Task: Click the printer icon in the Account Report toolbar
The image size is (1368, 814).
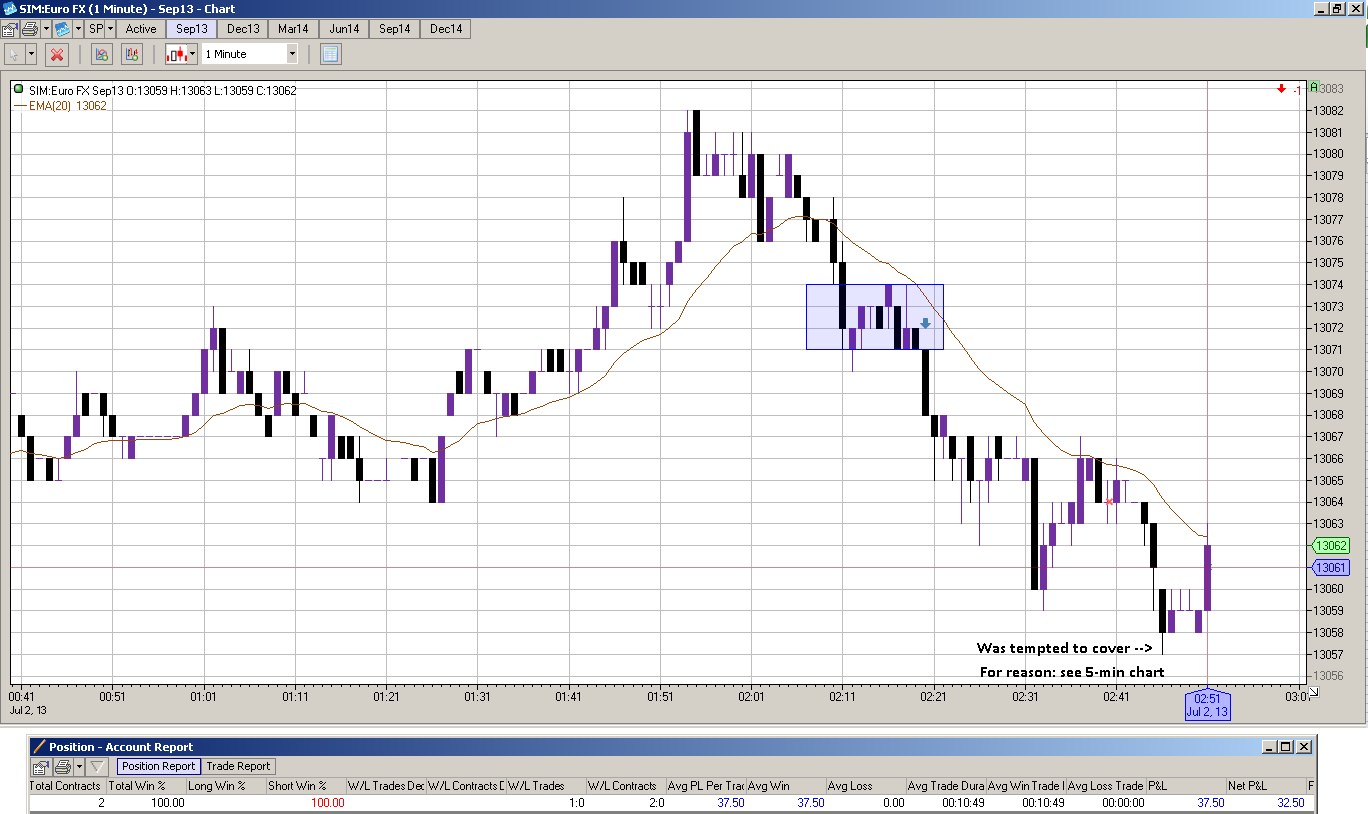Action: (x=62, y=767)
